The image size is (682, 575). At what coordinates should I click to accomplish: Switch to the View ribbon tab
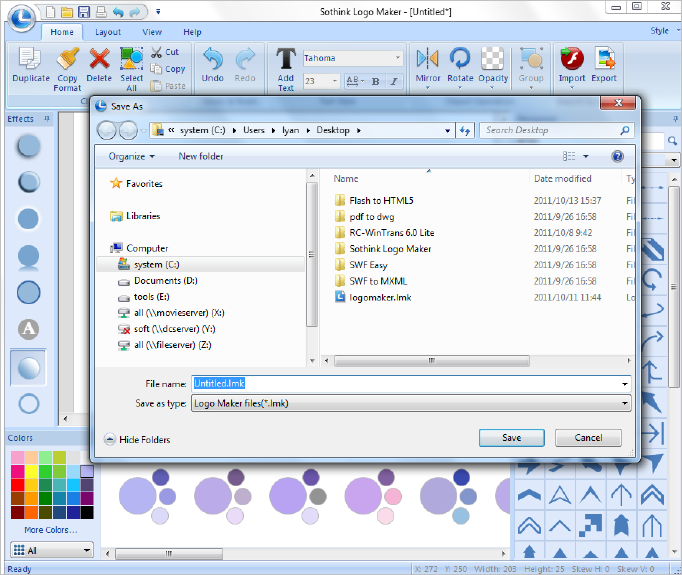tap(152, 32)
